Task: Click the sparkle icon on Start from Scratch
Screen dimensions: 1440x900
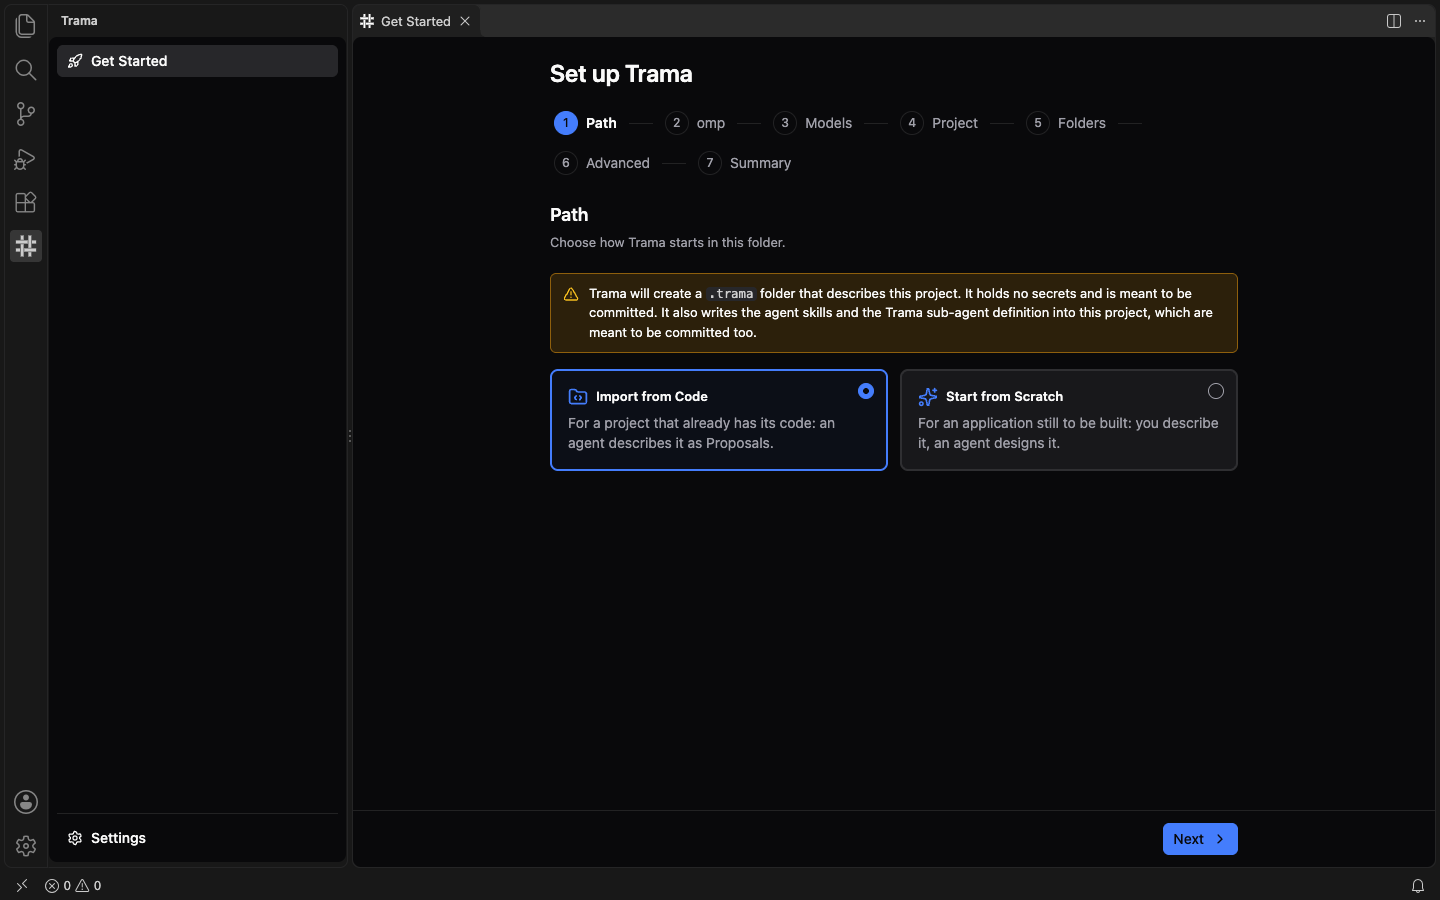Action: click(928, 397)
